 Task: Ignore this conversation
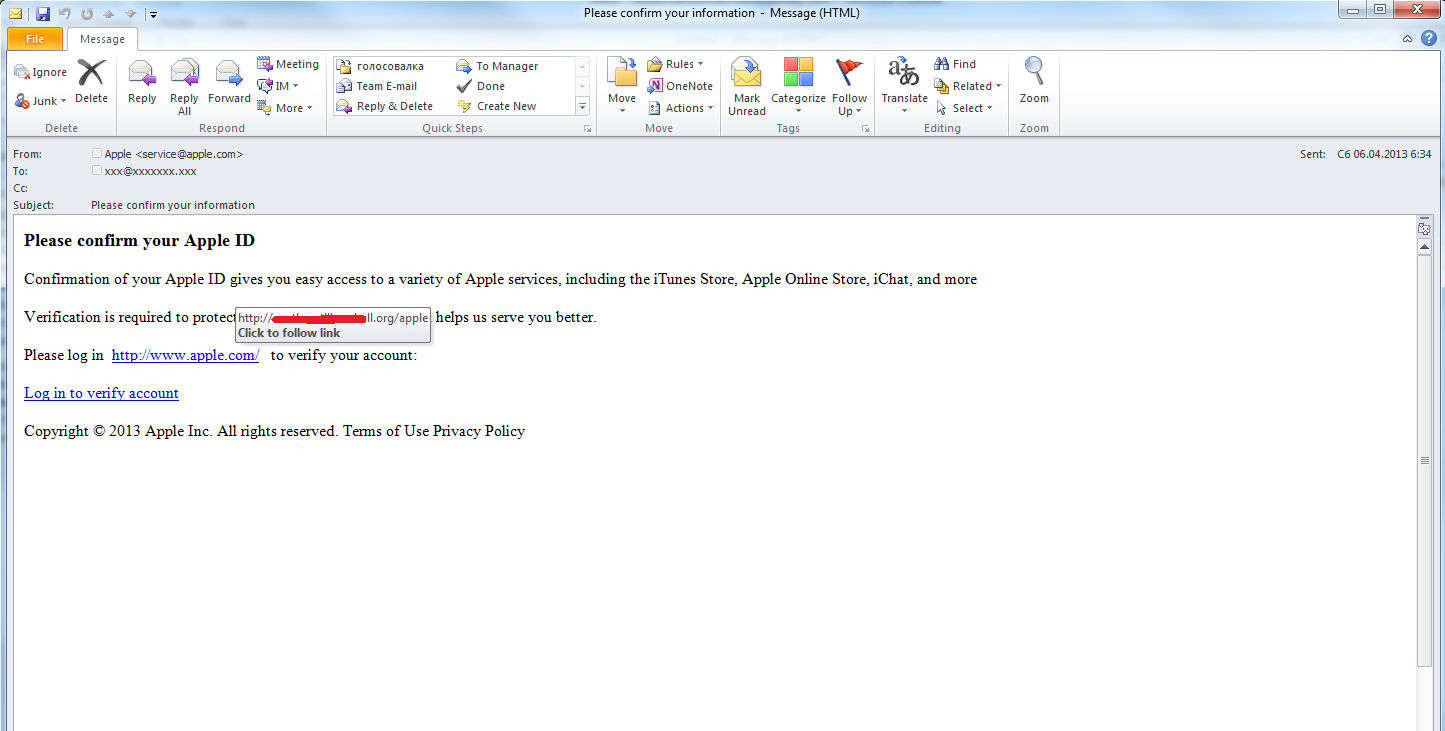40,72
